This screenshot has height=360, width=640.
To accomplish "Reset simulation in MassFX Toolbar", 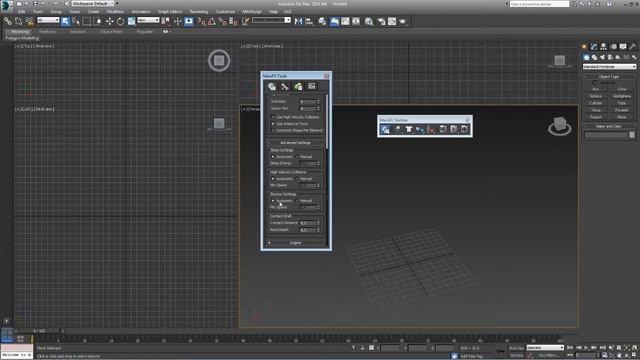I will tap(443, 129).
